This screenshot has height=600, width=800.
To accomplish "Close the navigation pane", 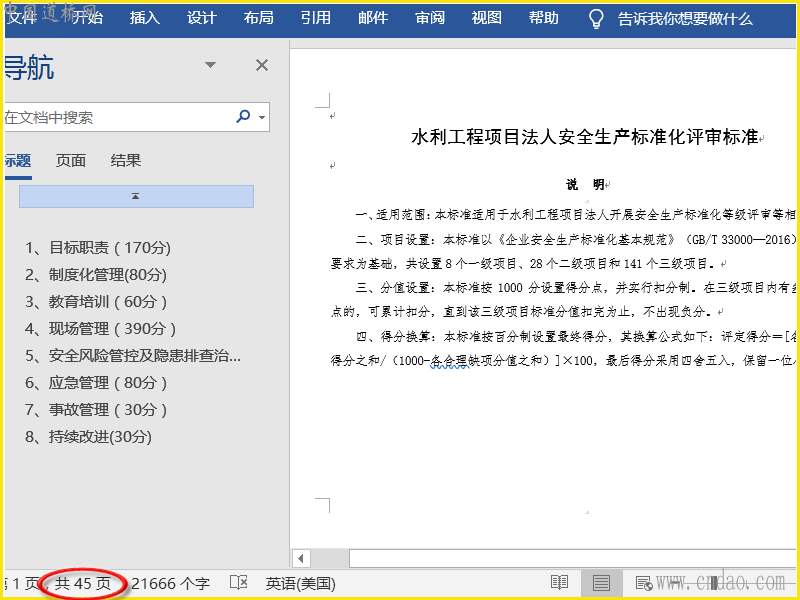I will coord(262,65).
